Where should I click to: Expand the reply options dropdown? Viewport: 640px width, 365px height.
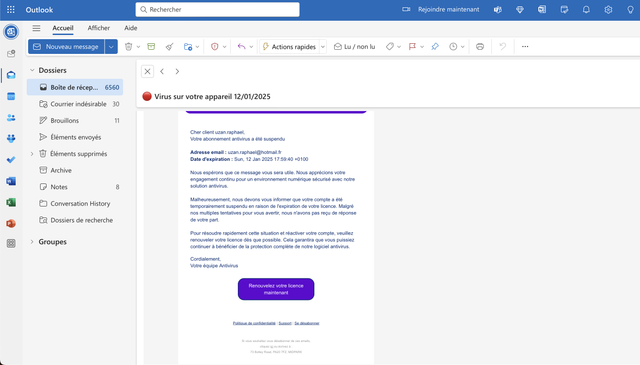251,47
